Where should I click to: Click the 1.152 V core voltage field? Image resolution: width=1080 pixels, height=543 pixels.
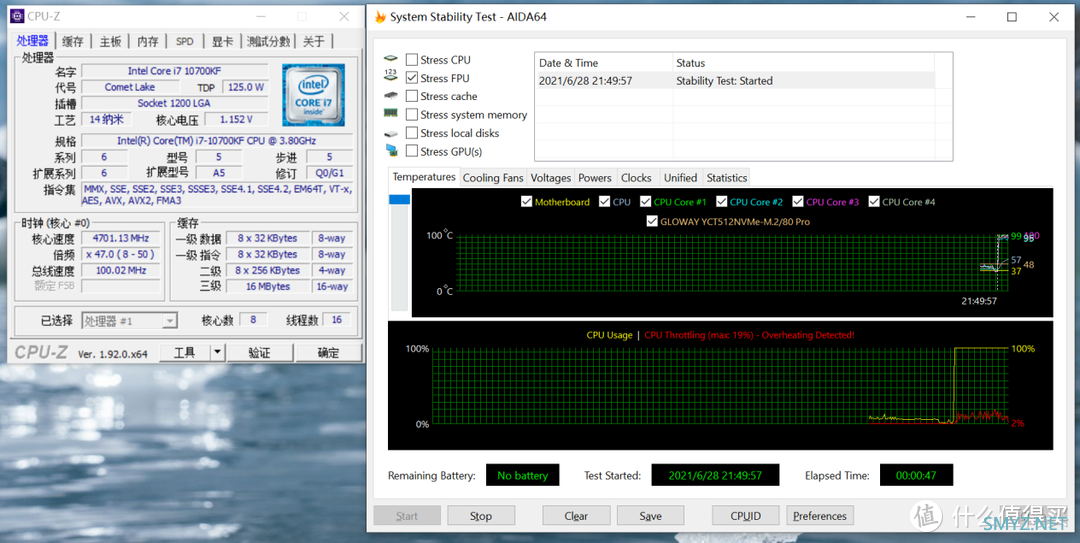[x=236, y=119]
